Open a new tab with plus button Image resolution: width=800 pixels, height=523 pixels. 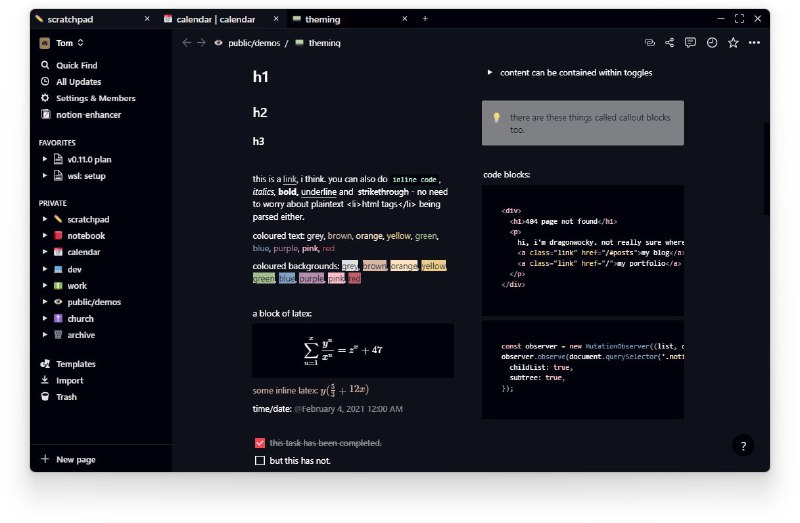click(425, 18)
